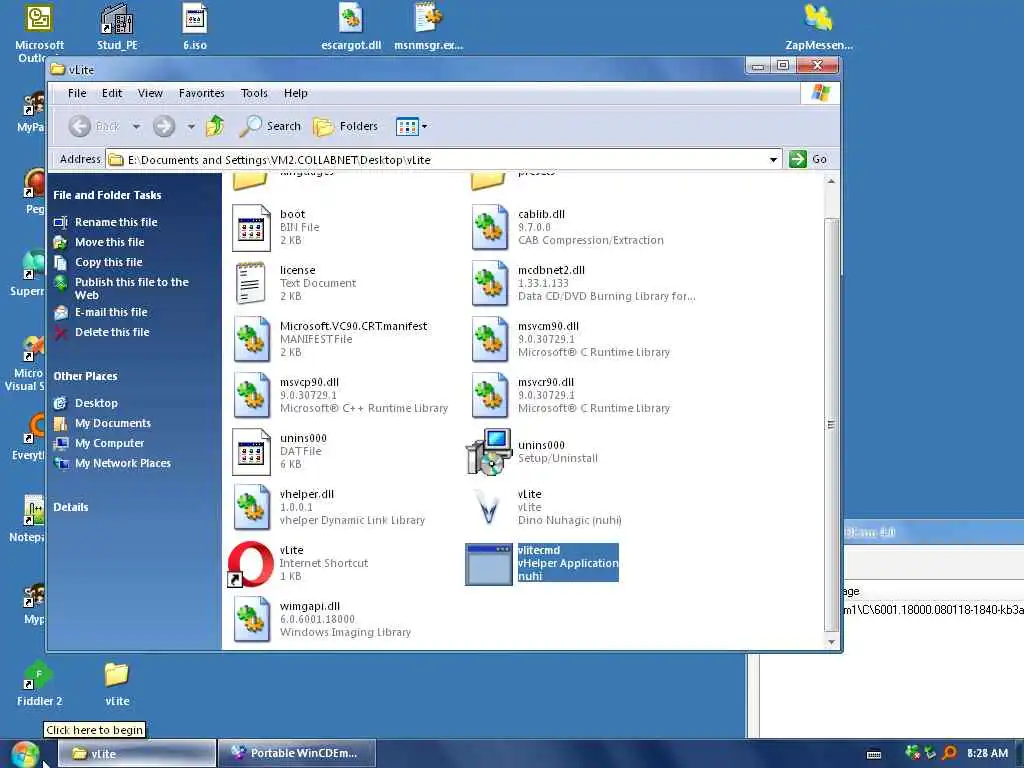Select vhelper.dll file icon
This screenshot has width=1024, height=768.
click(252, 507)
